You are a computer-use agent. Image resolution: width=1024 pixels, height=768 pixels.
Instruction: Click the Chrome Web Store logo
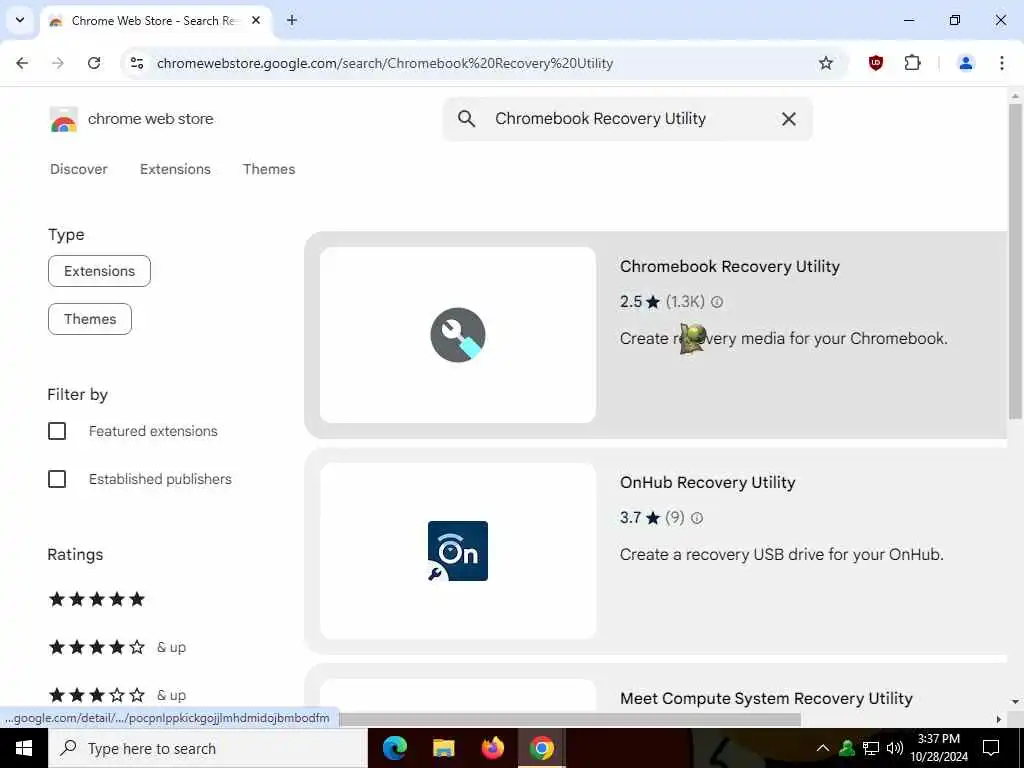(63, 120)
